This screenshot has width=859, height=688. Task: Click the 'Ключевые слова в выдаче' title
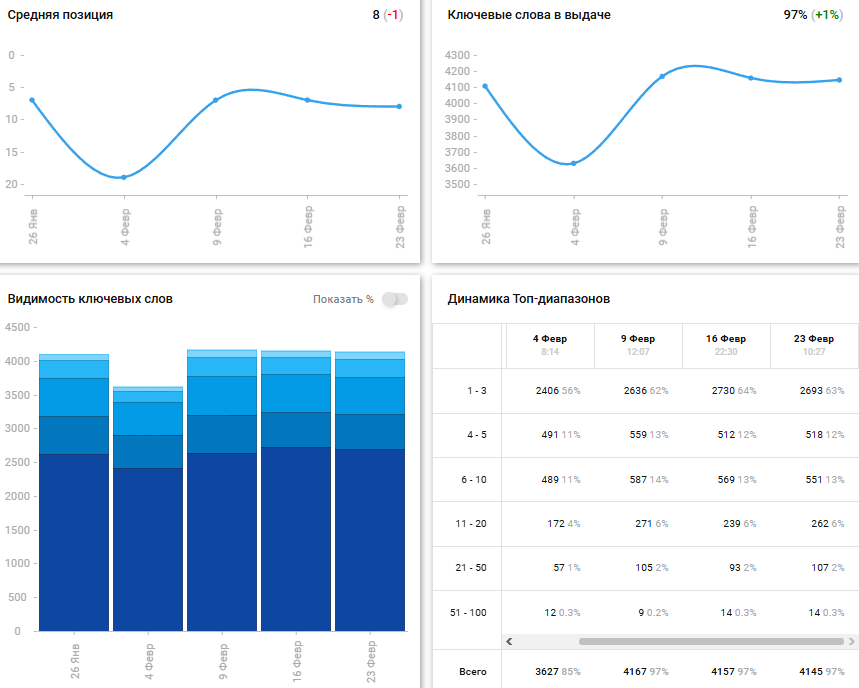point(529,15)
